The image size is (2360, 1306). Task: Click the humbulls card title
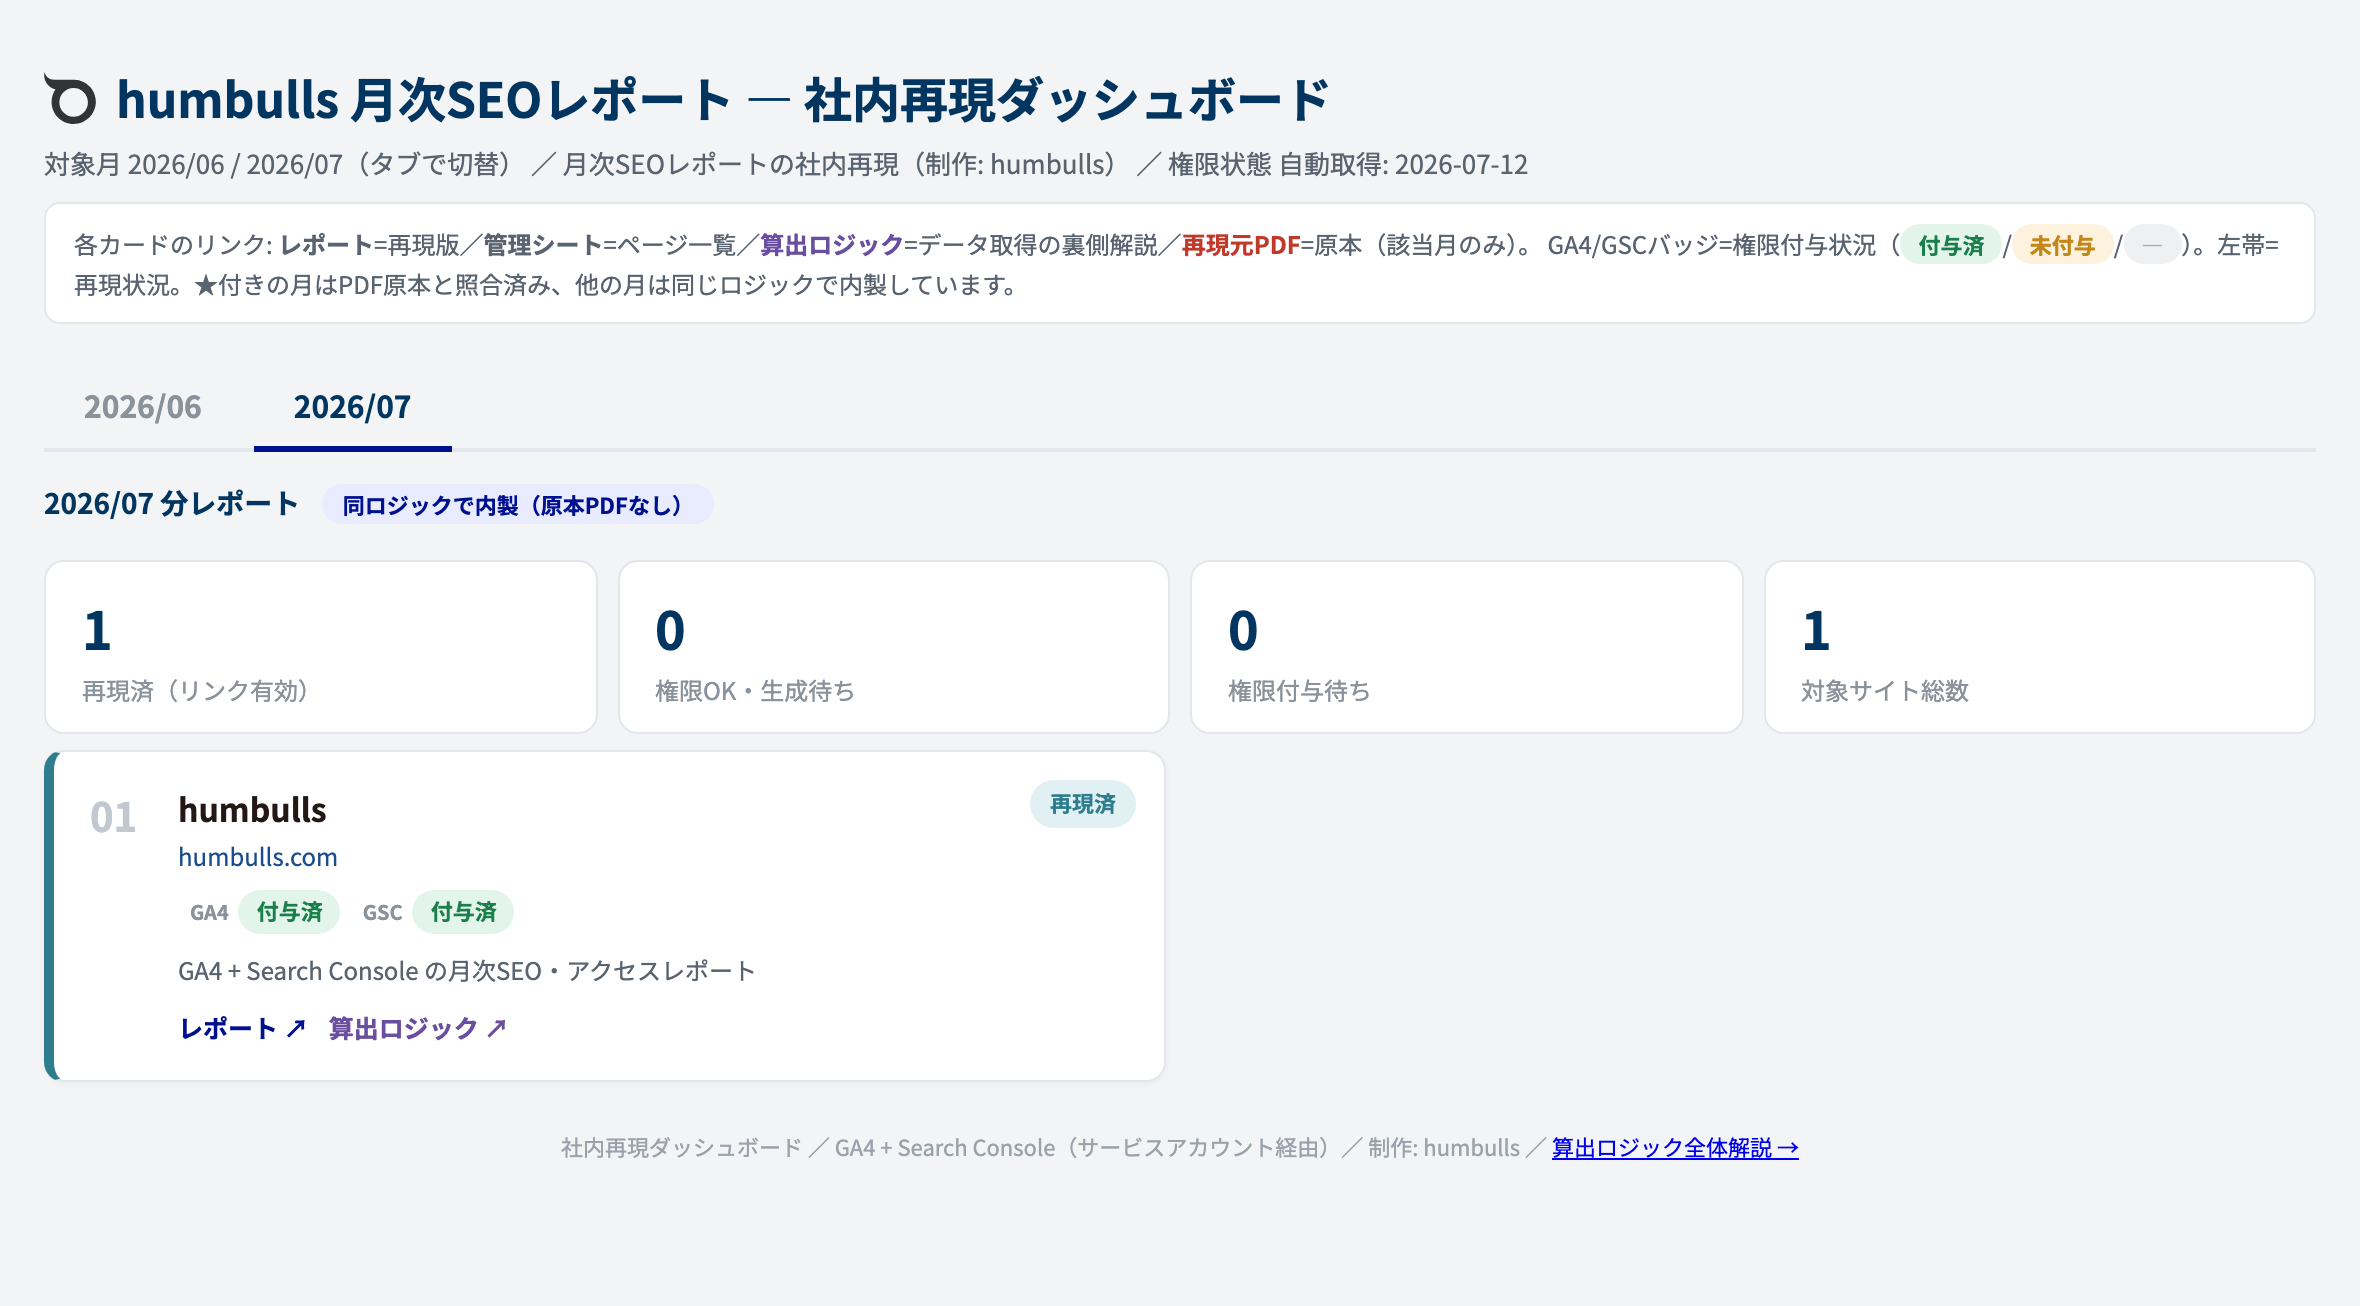tap(252, 810)
